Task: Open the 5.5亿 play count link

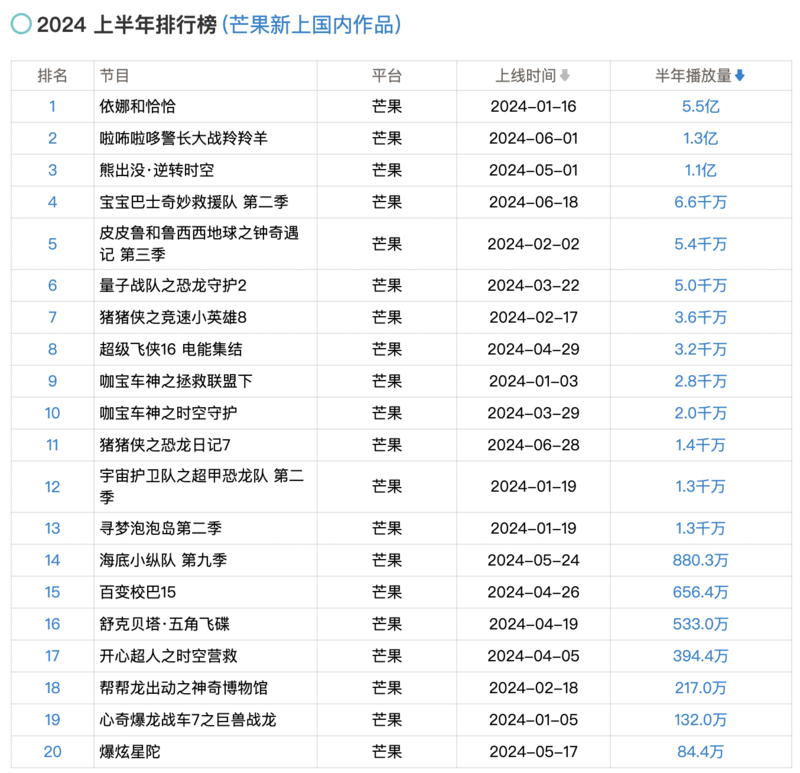Action: 701,107
